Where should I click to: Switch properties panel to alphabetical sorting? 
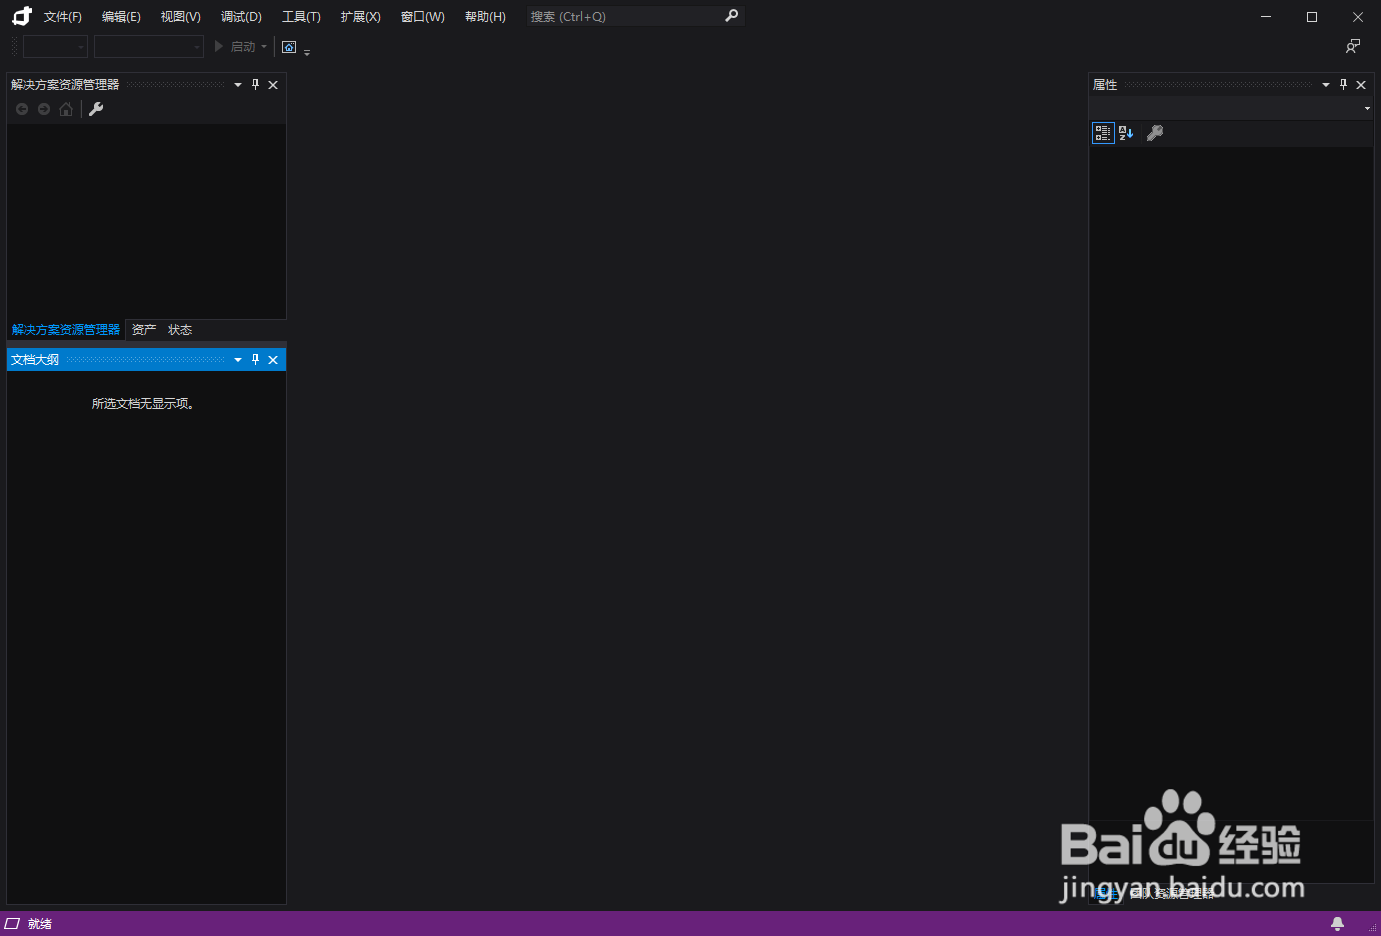click(x=1126, y=132)
